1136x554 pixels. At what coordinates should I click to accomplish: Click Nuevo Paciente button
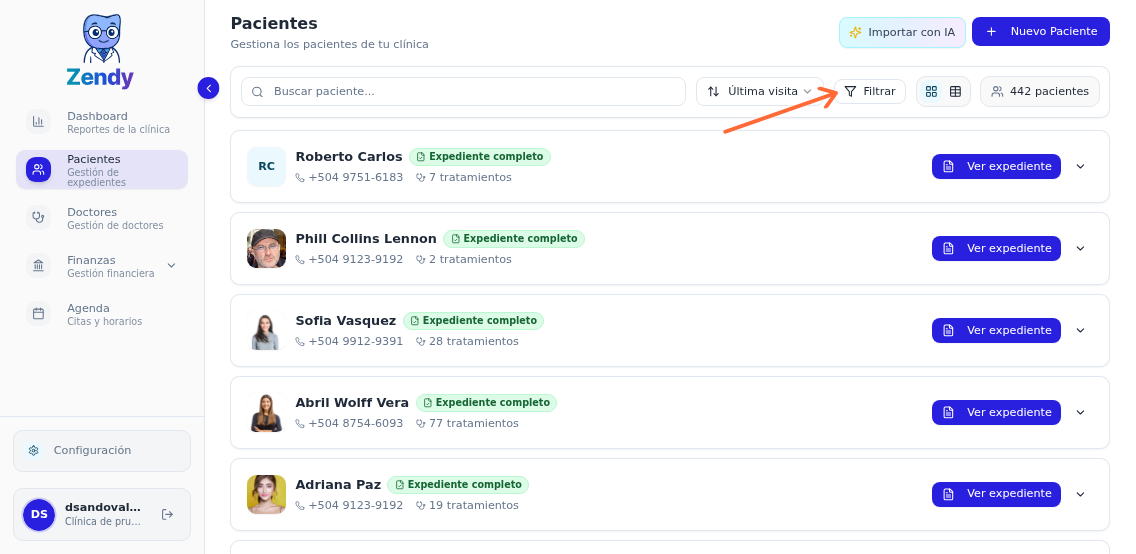[x=1040, y=32]
